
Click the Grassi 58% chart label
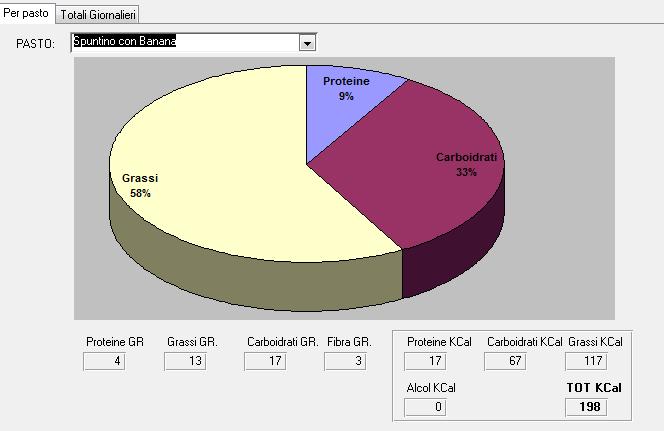tap(140, 185)
